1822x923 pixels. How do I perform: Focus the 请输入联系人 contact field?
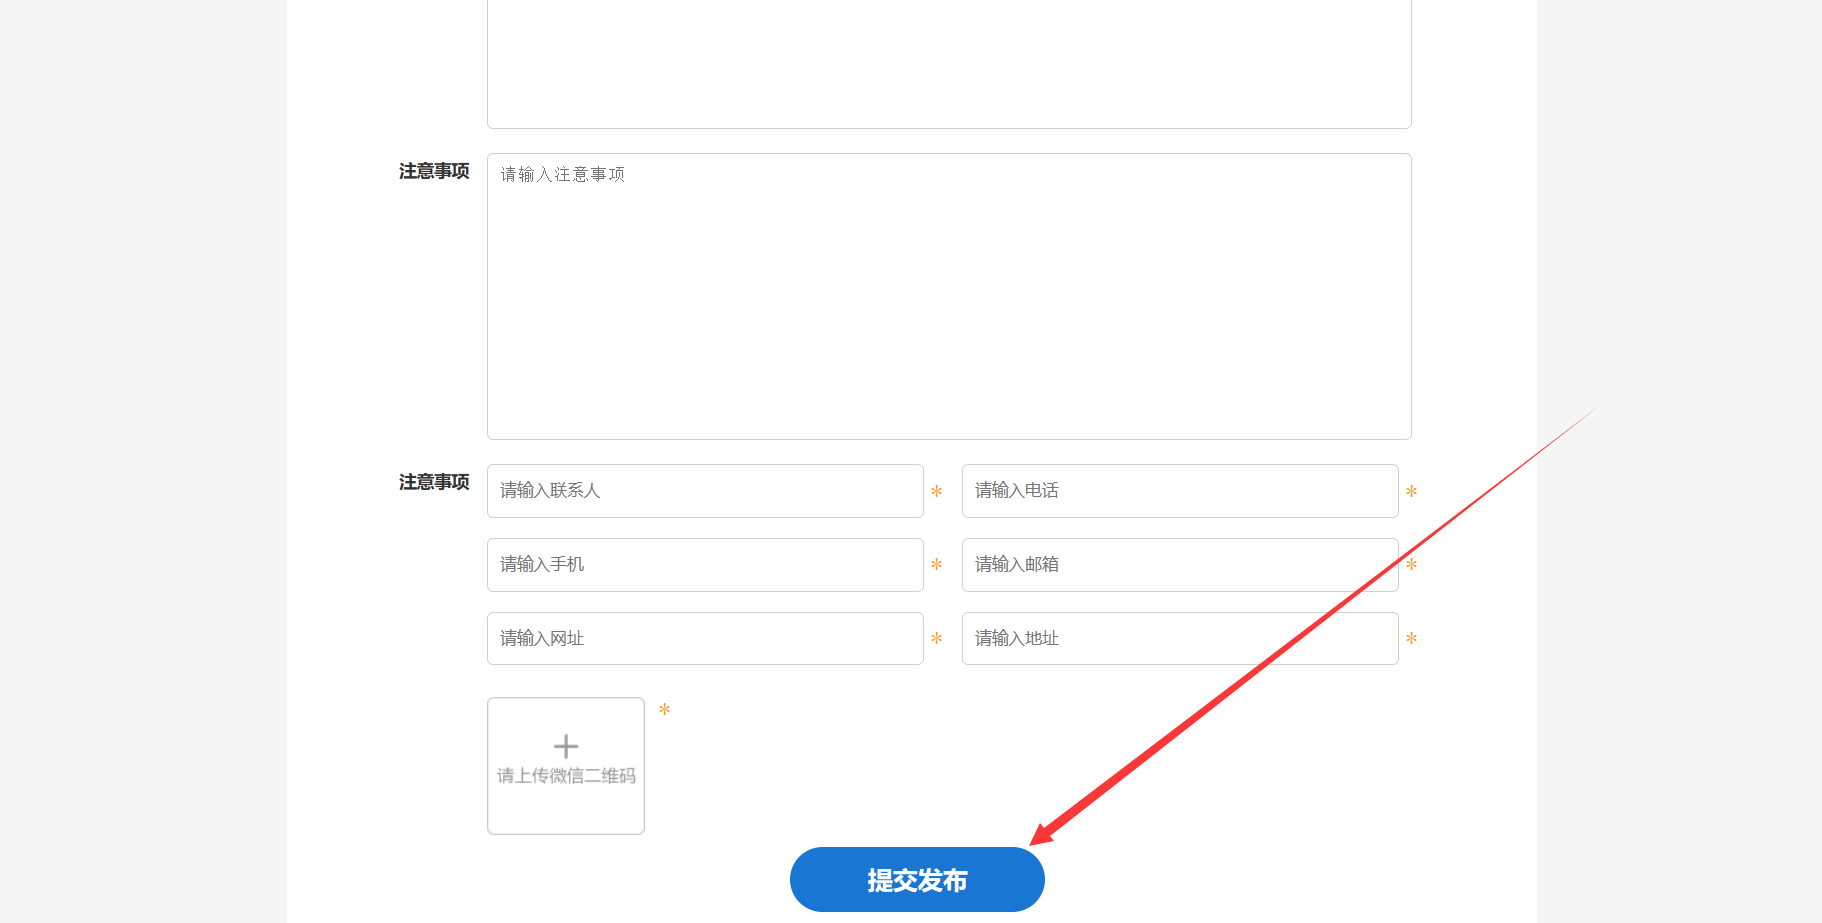click(705, 491)
